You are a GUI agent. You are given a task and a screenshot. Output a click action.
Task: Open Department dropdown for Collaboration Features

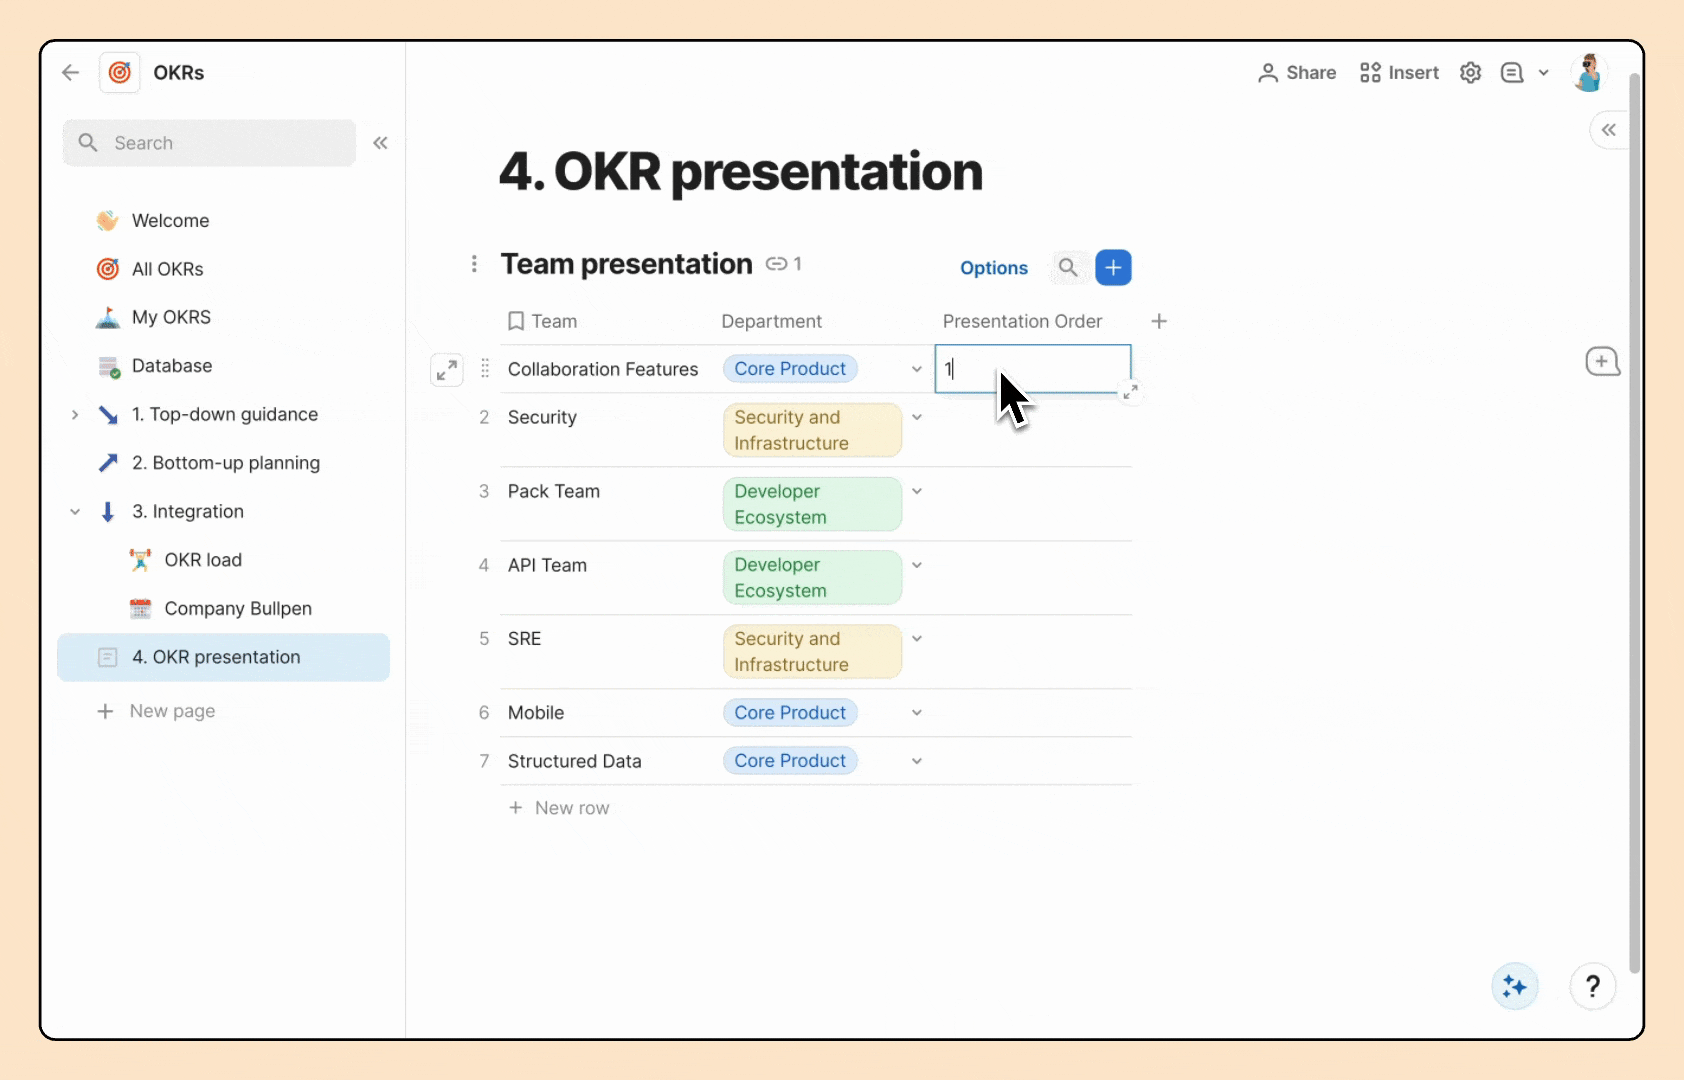[x=916, y=369]
